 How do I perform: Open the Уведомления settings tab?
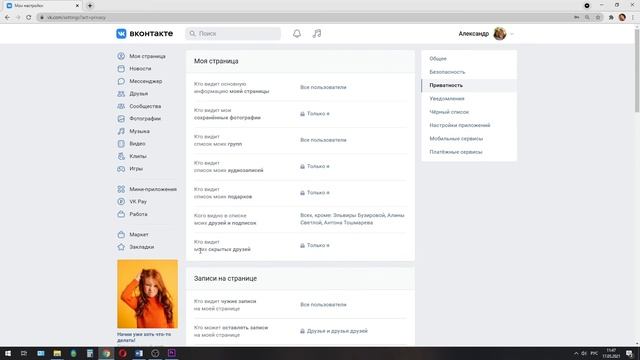pyautogui.click(x=469, y=99)
